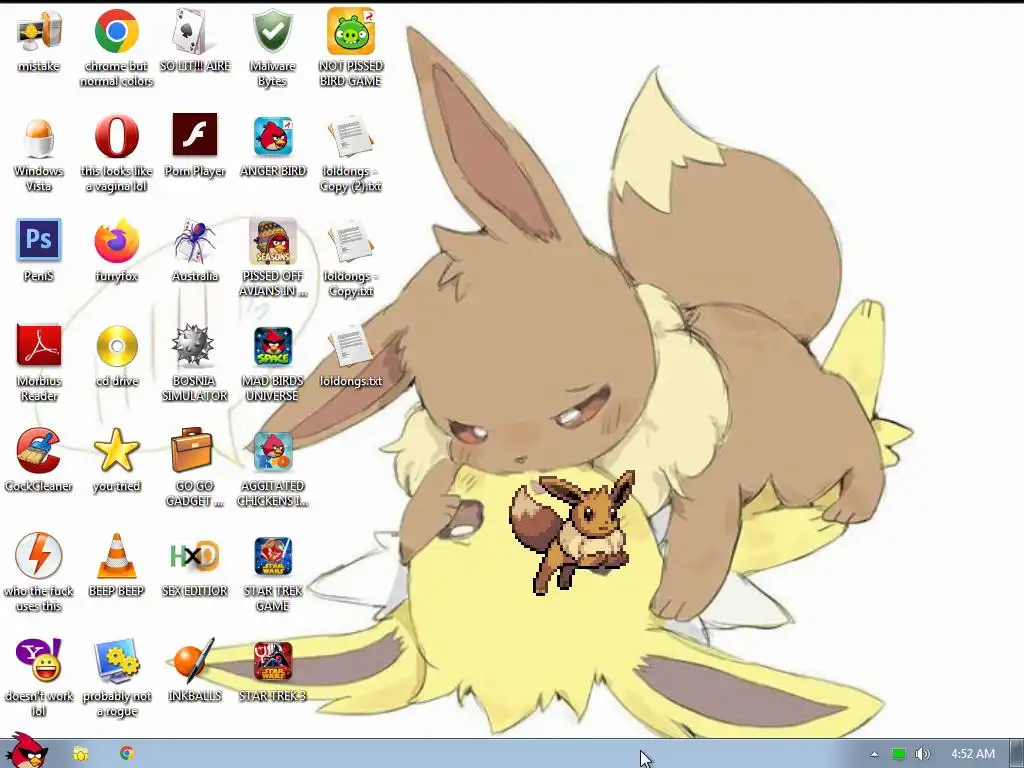Select 'probably not a rogue' gears icon
1024x768 pixels.
116,661
